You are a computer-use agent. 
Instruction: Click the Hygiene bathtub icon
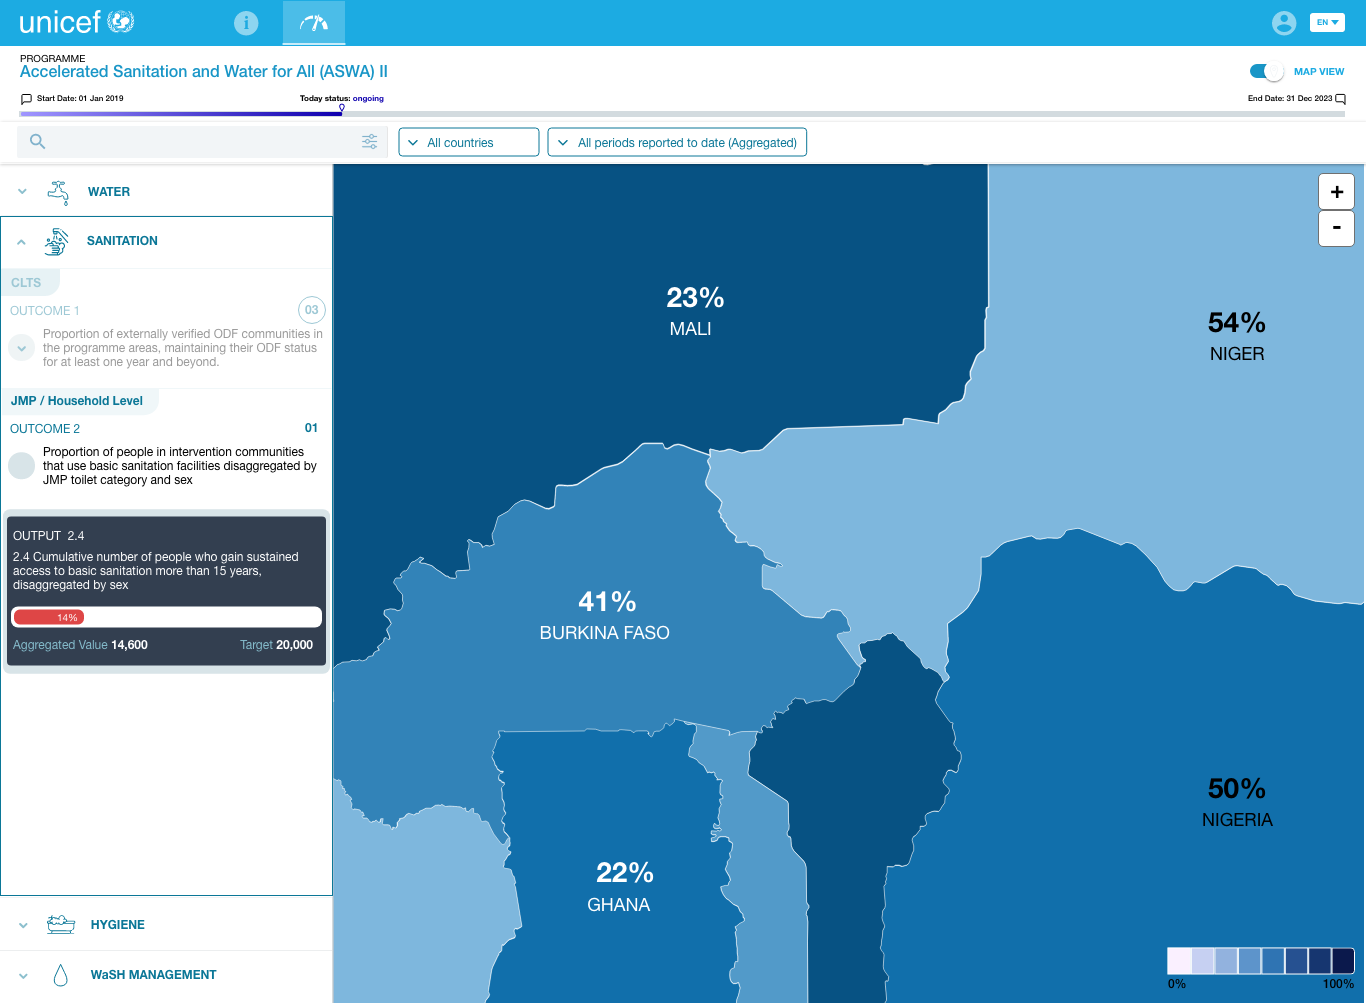pyautogui.click(x=61, y=924)
